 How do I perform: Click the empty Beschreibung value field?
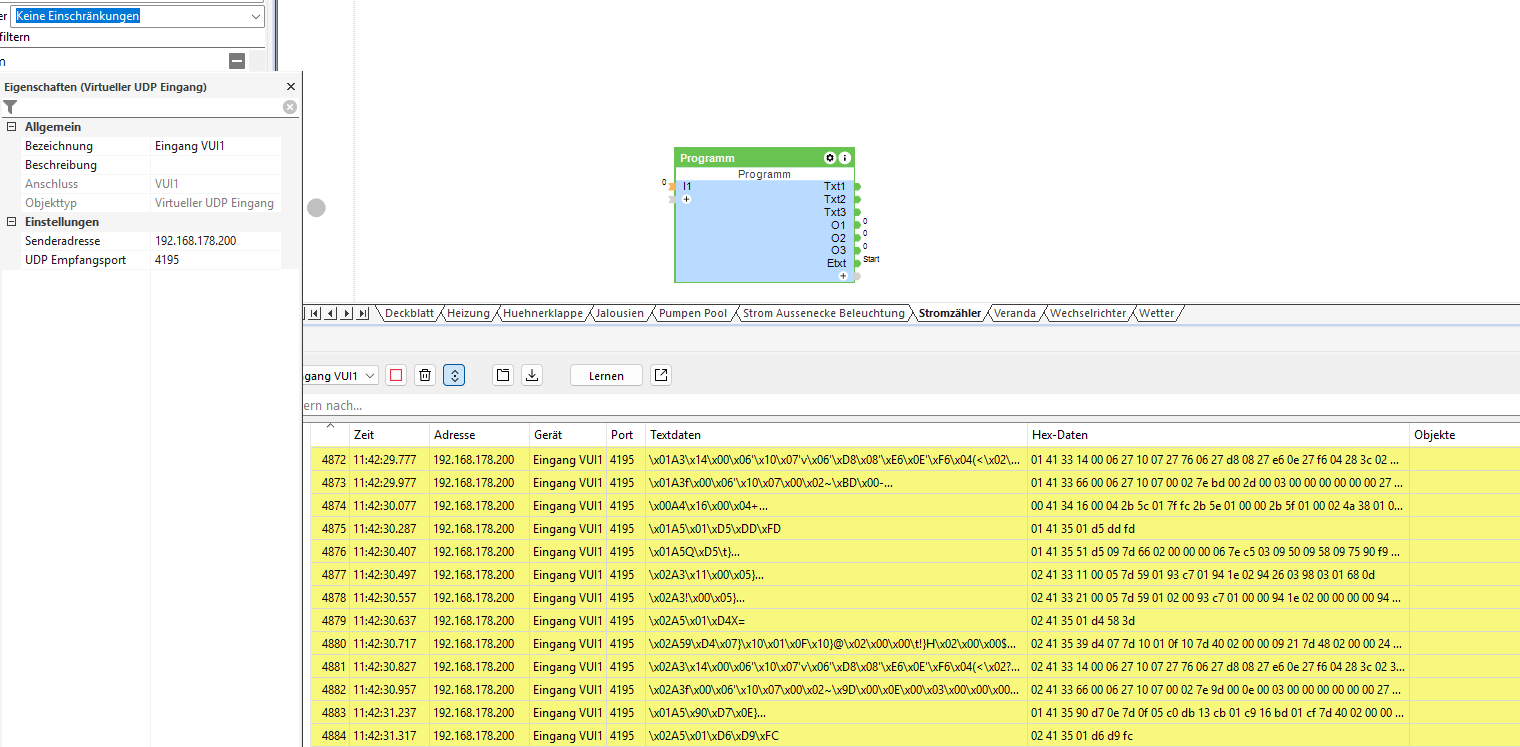pos(215,165)
